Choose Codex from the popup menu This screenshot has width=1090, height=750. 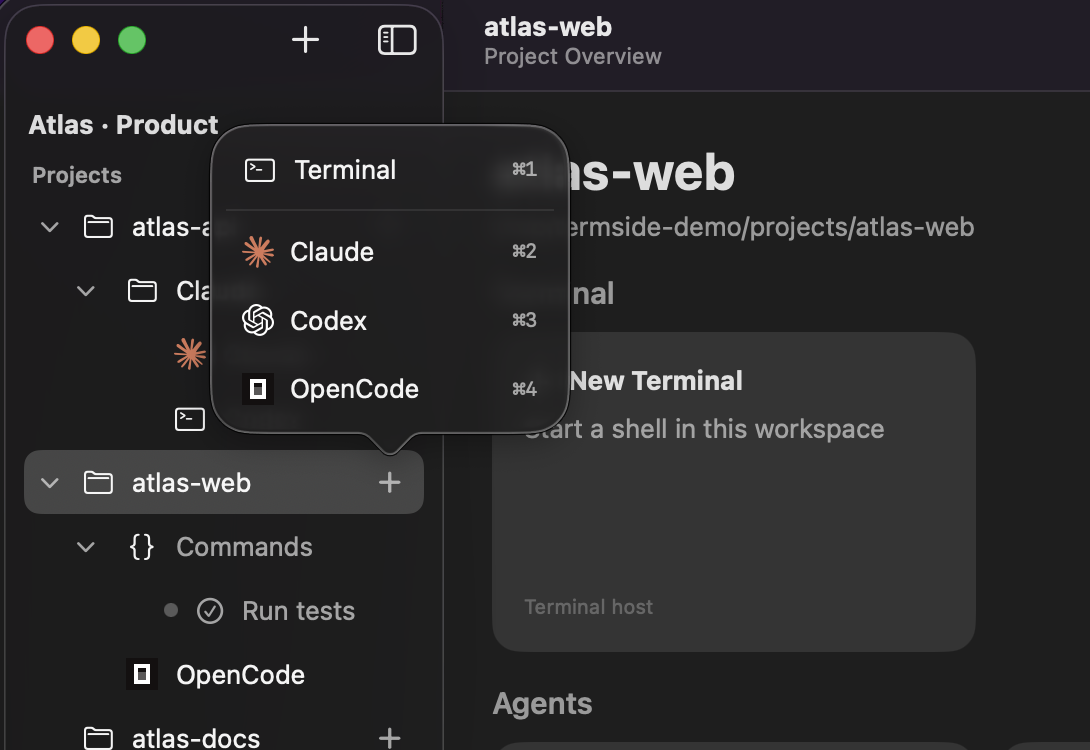click(390, 320)
